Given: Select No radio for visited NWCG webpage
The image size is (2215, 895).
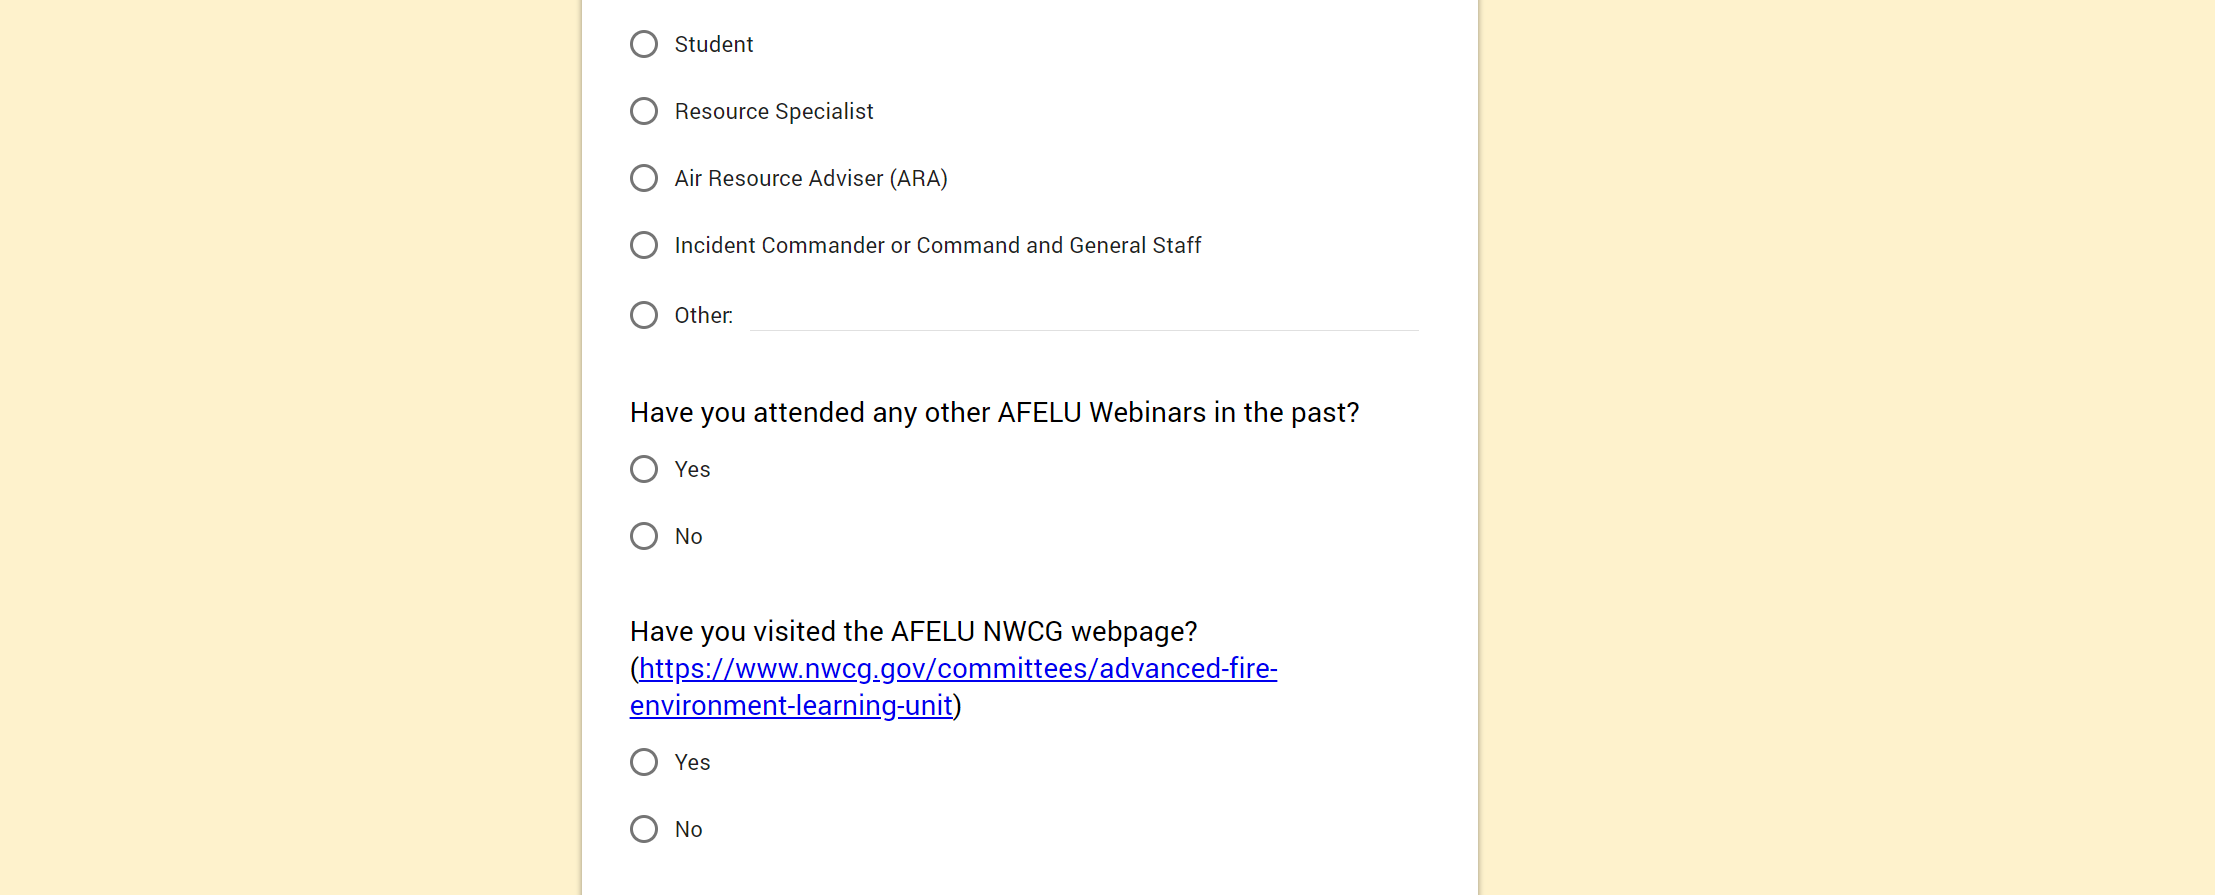Looking at the screenshot, I should coord(644,829).
